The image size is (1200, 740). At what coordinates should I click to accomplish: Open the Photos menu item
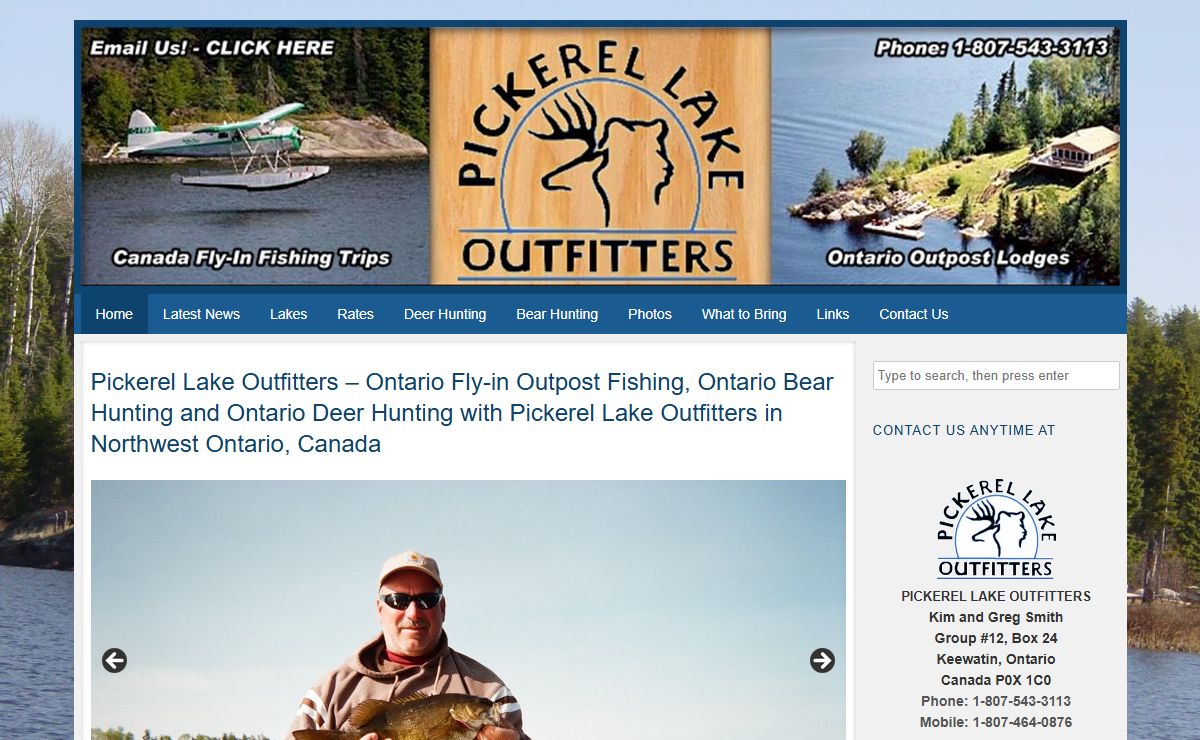[x=650, y=314]
